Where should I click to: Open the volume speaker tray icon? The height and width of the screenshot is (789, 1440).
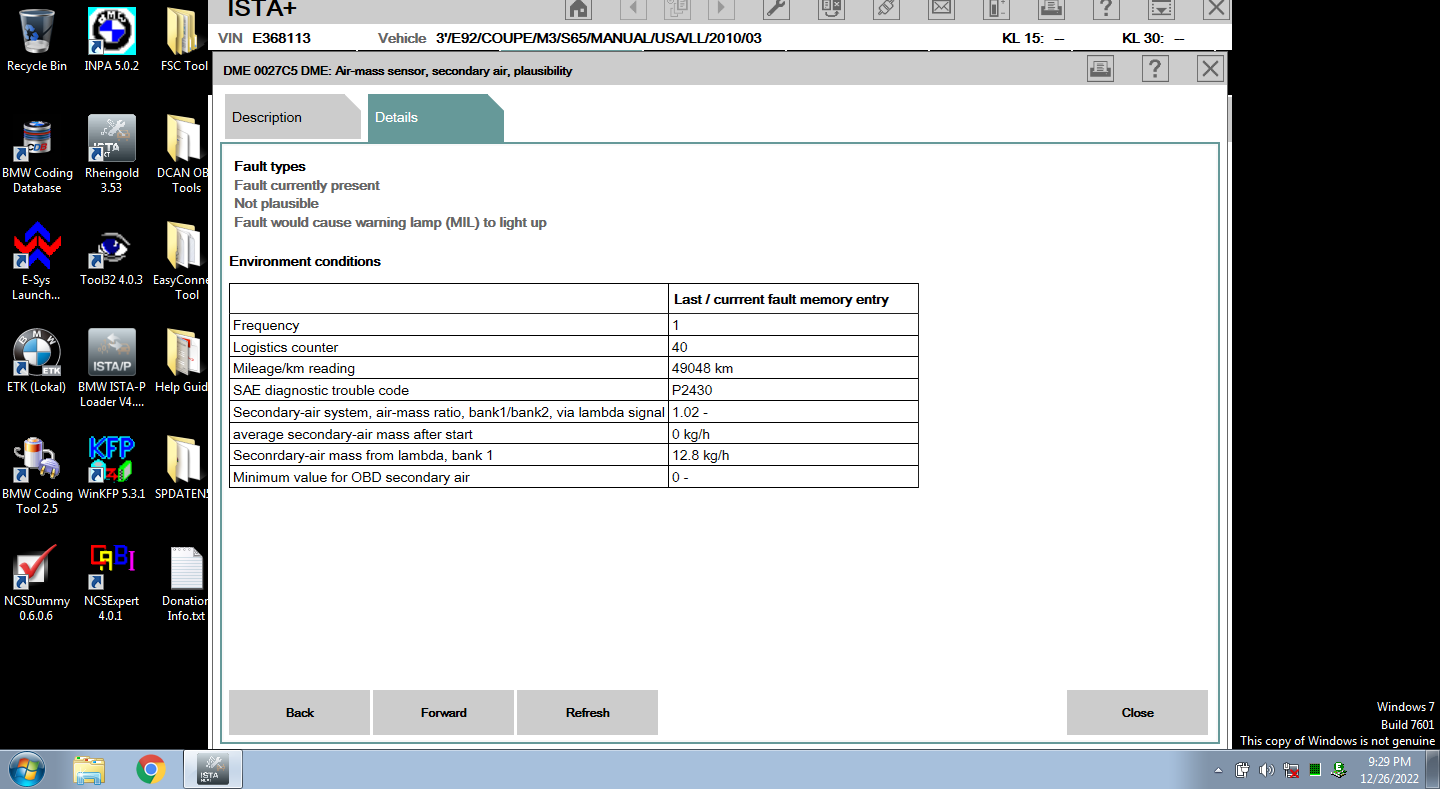[x=1266, y=770]
